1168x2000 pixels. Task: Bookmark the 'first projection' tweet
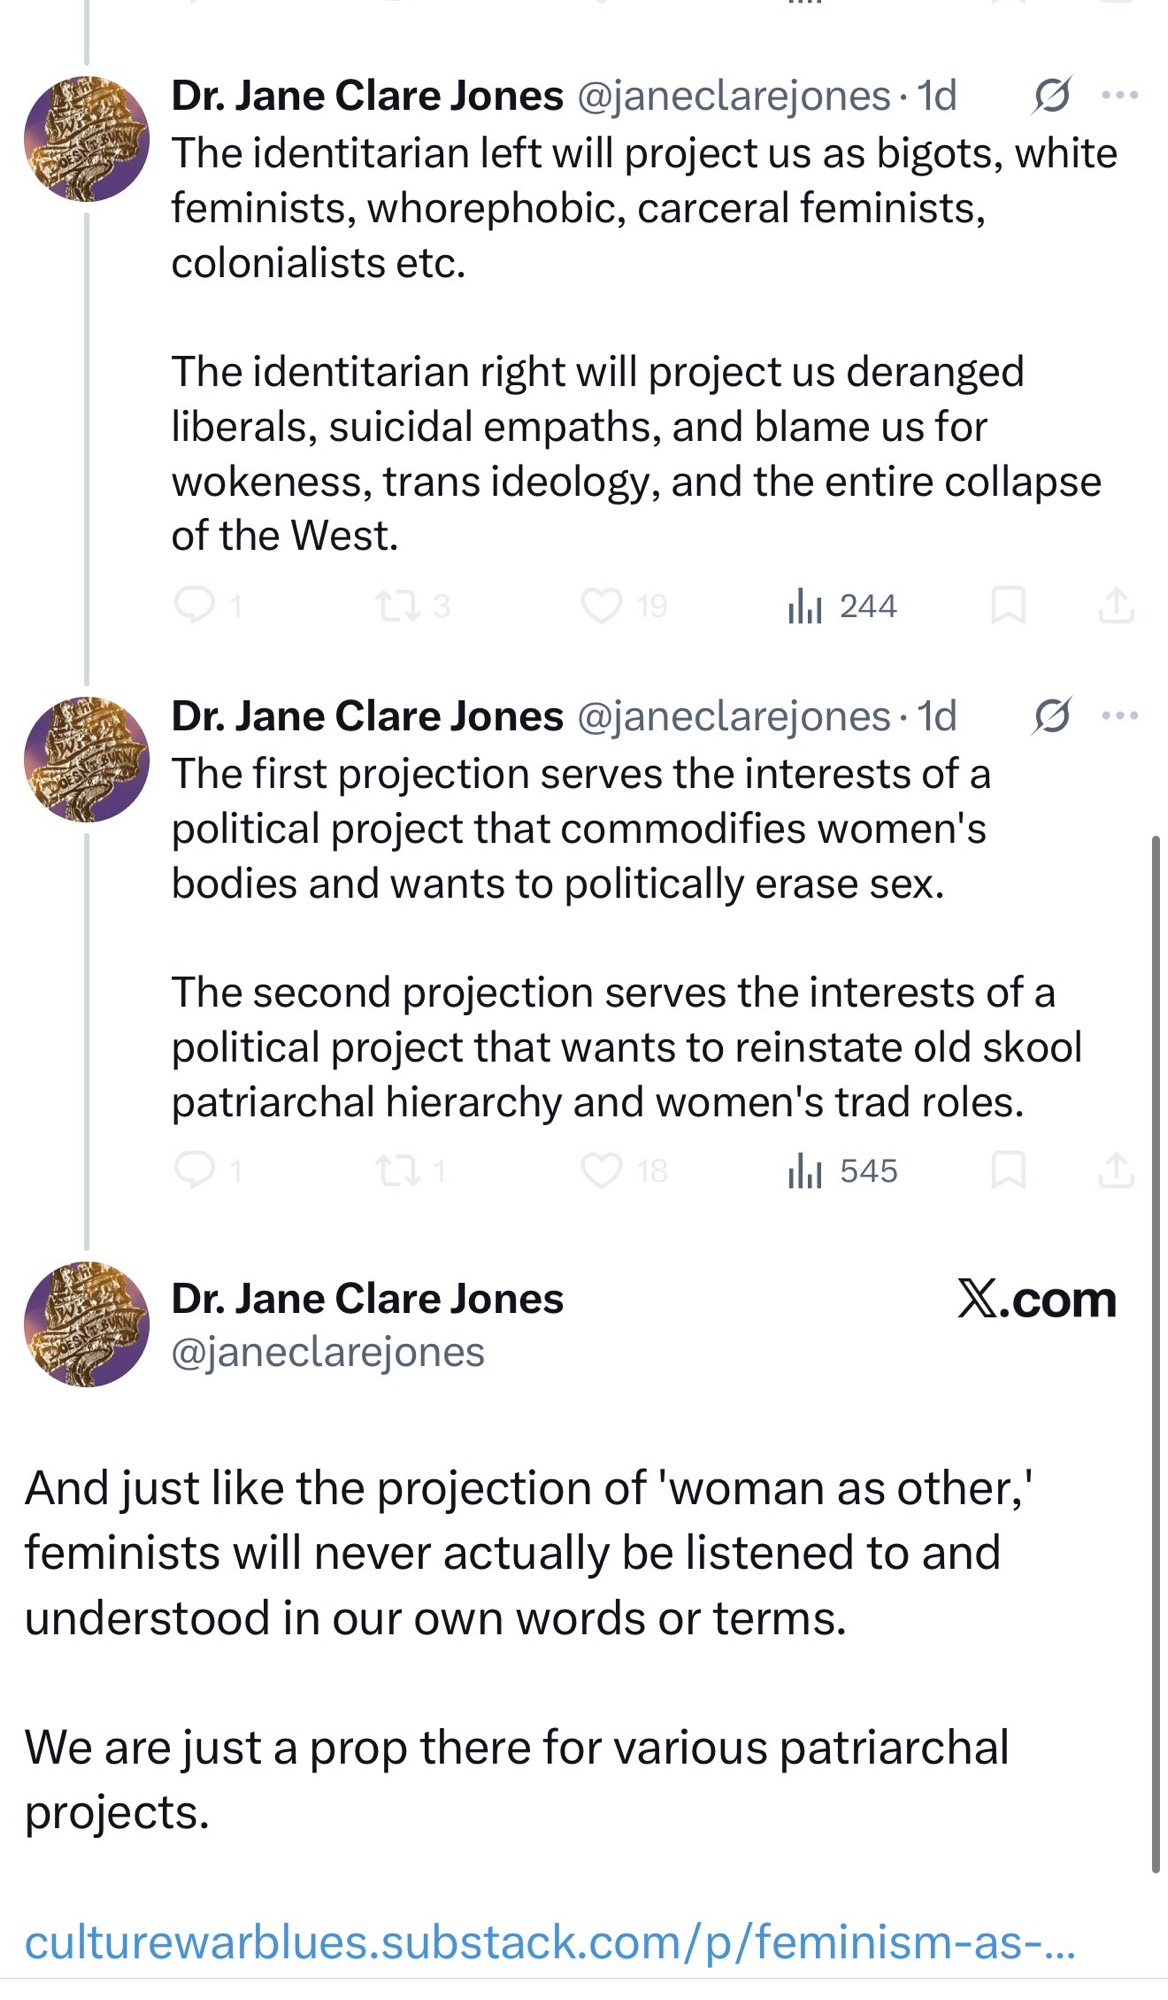coord(1007,1169)
